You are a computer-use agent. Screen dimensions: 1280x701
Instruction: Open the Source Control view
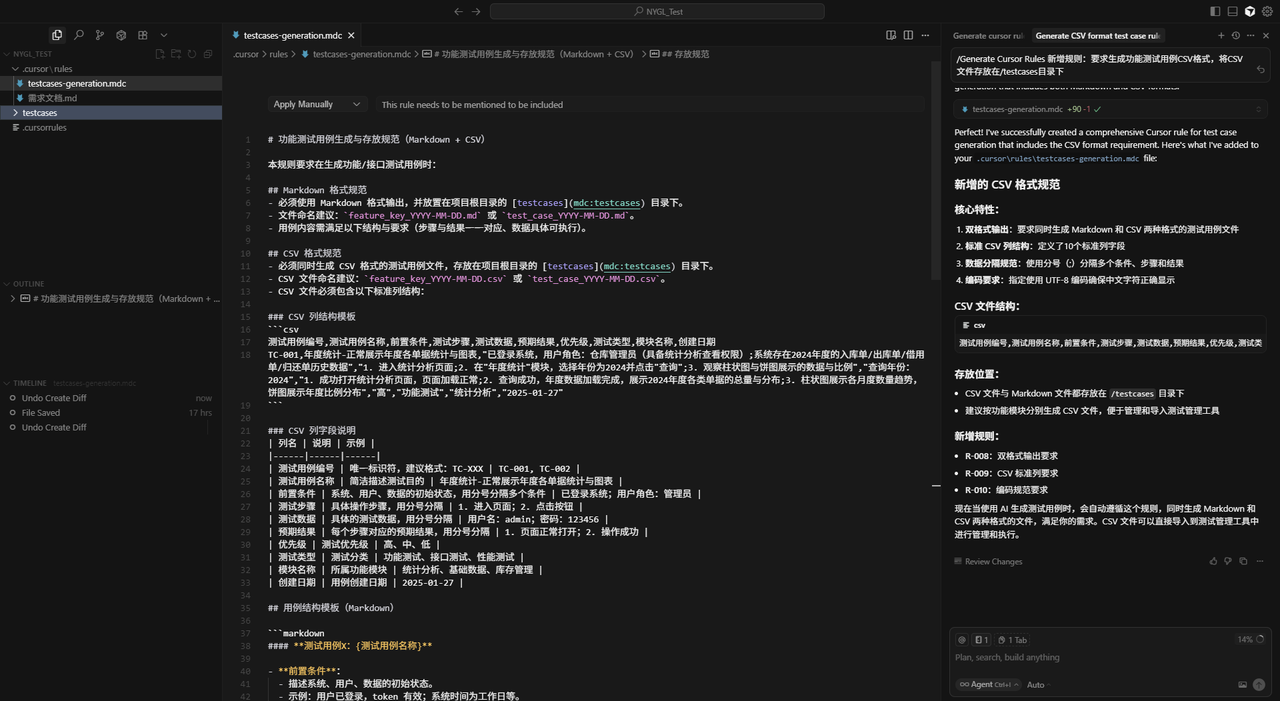100,35
